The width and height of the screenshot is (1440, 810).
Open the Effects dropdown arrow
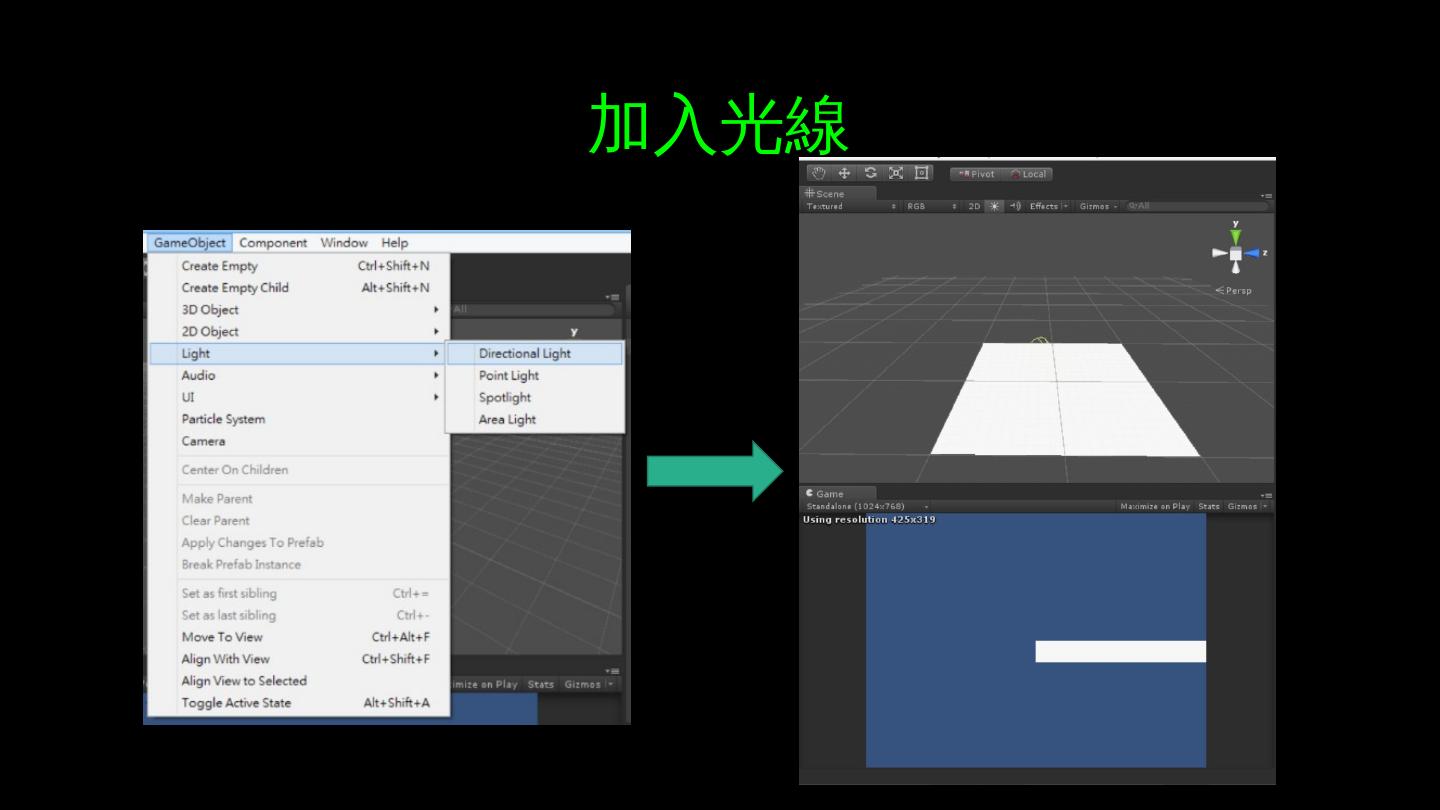tap(1065, 206)
